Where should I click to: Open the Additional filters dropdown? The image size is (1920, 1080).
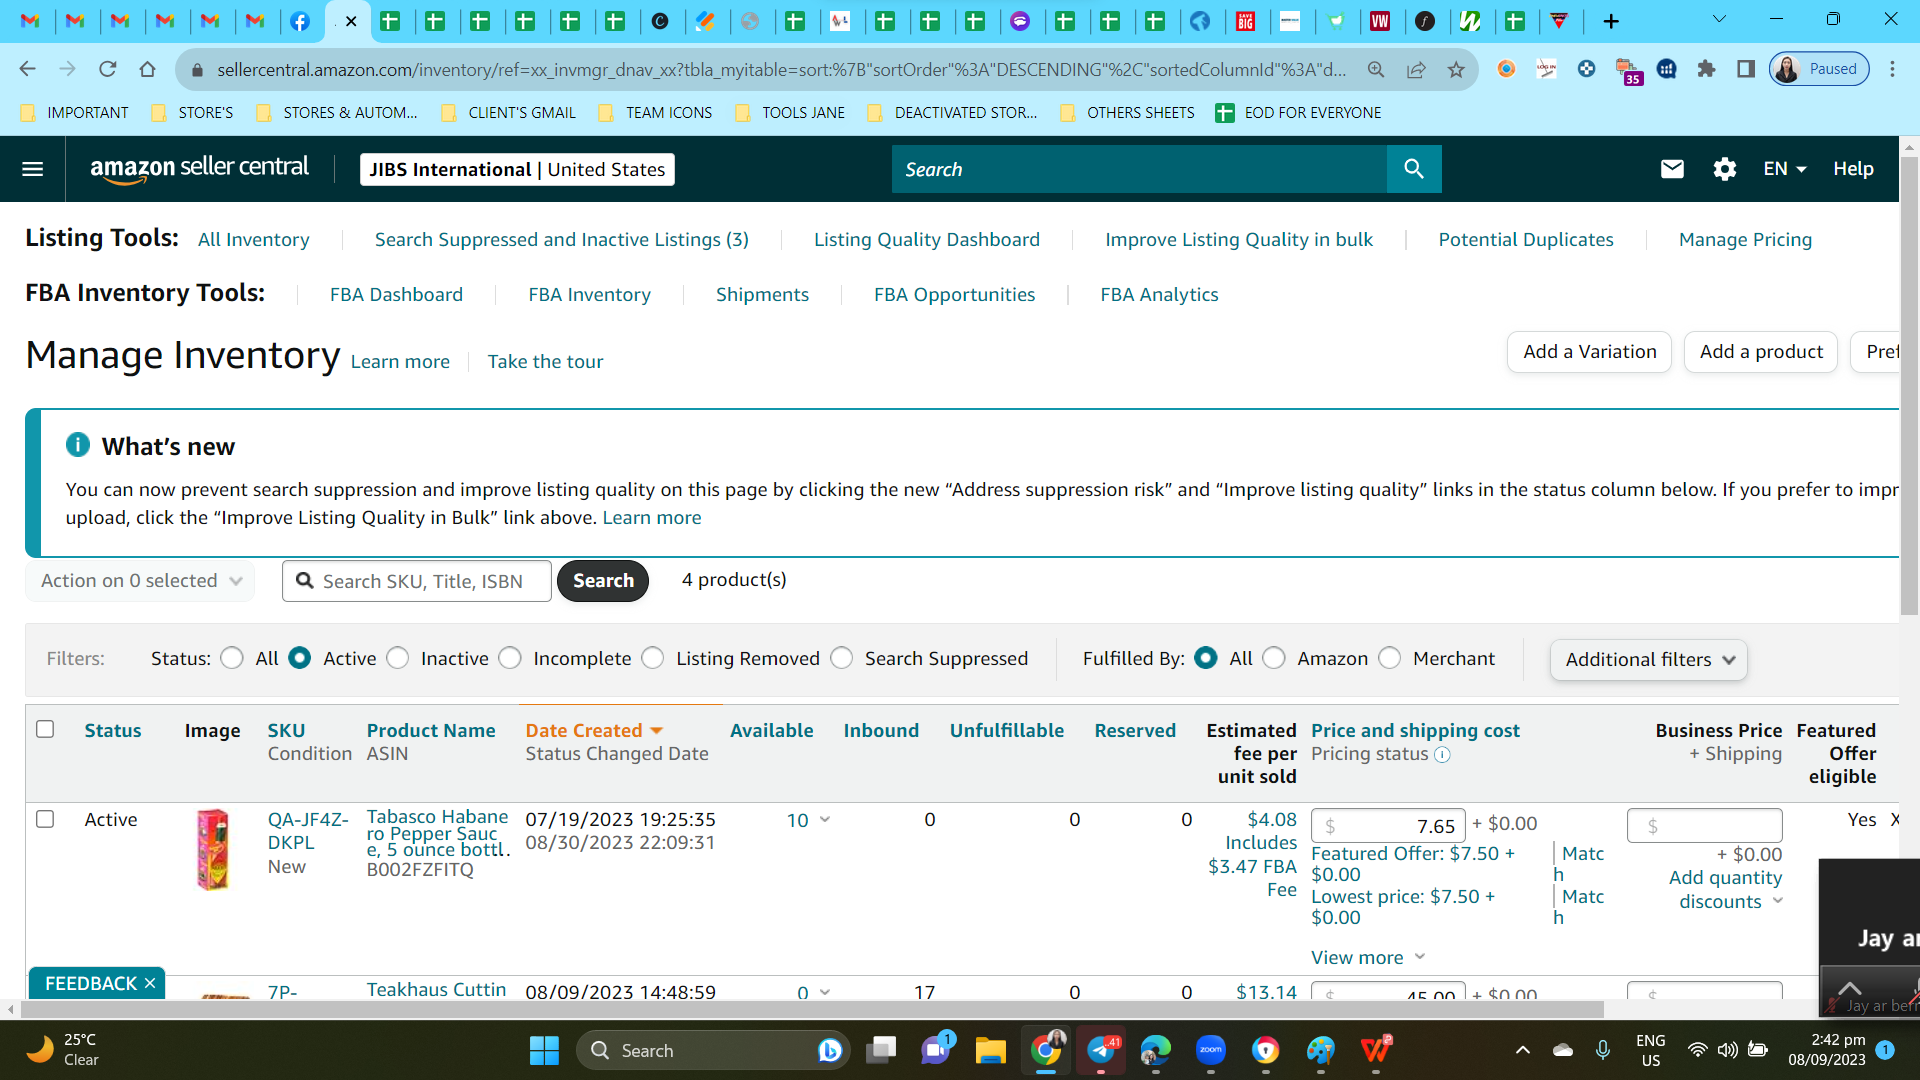[x=1648, y=660]
